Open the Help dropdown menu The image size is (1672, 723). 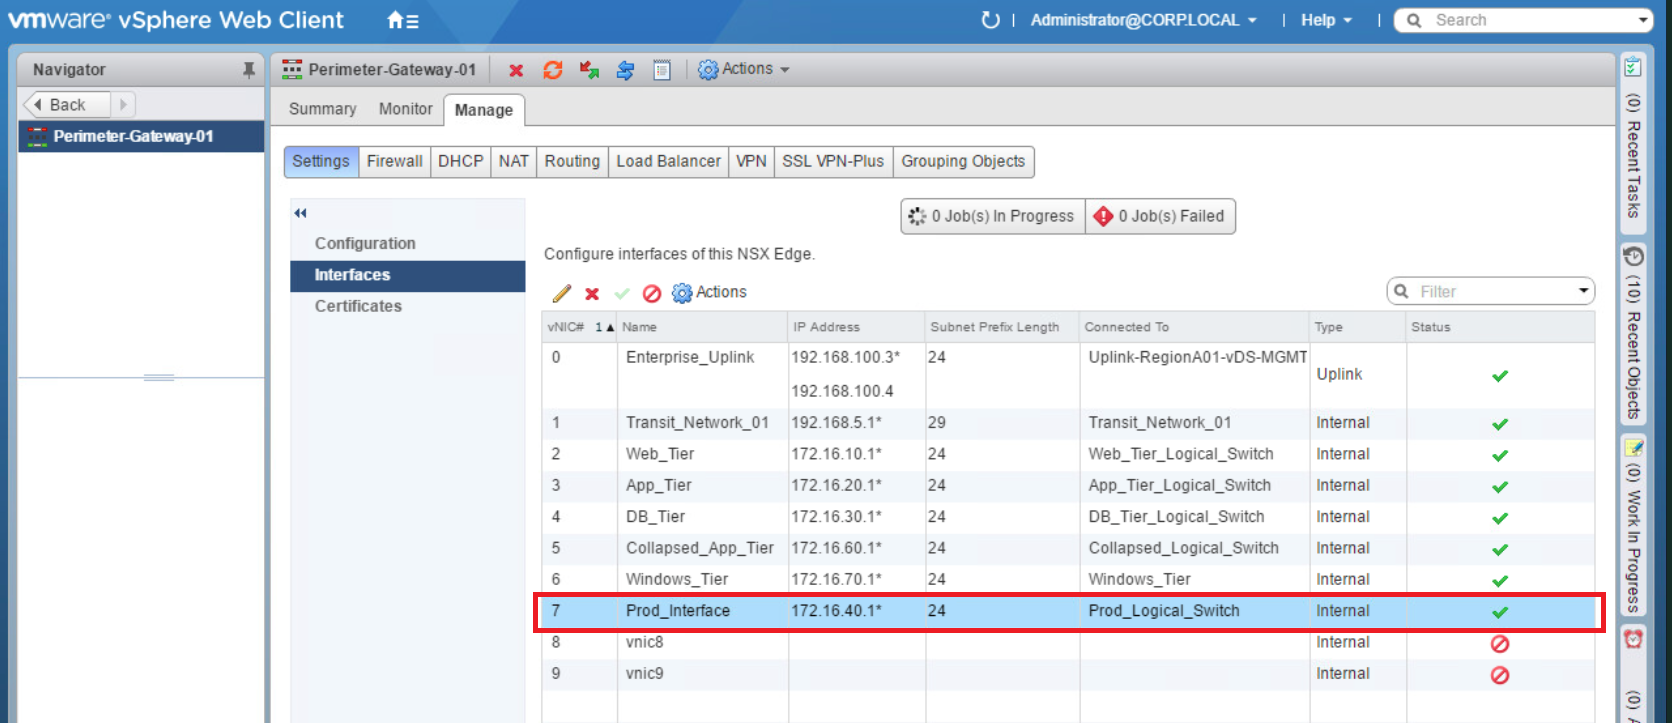tap(1326, 20)
